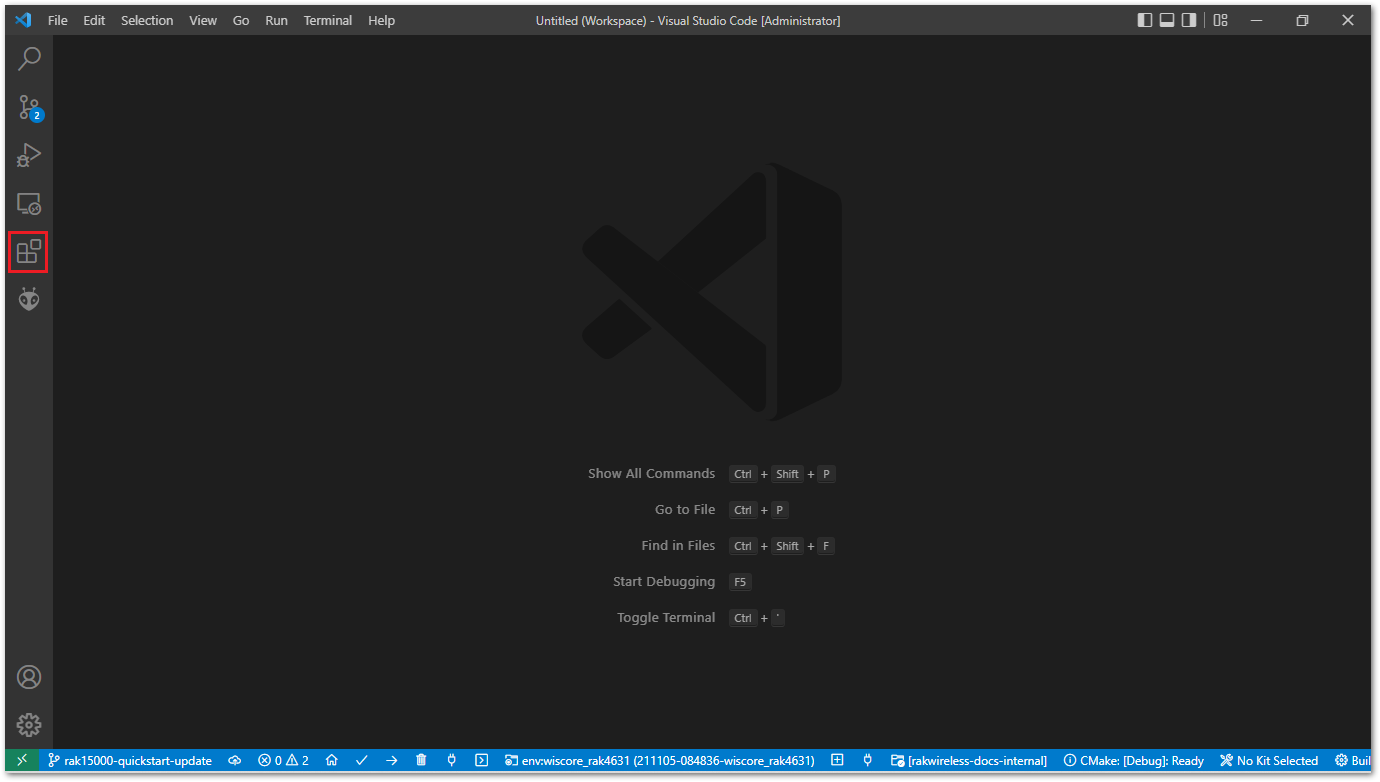Run PlatformIO Build checkmark icon
1380x782 pixels.
coord(362,760)
